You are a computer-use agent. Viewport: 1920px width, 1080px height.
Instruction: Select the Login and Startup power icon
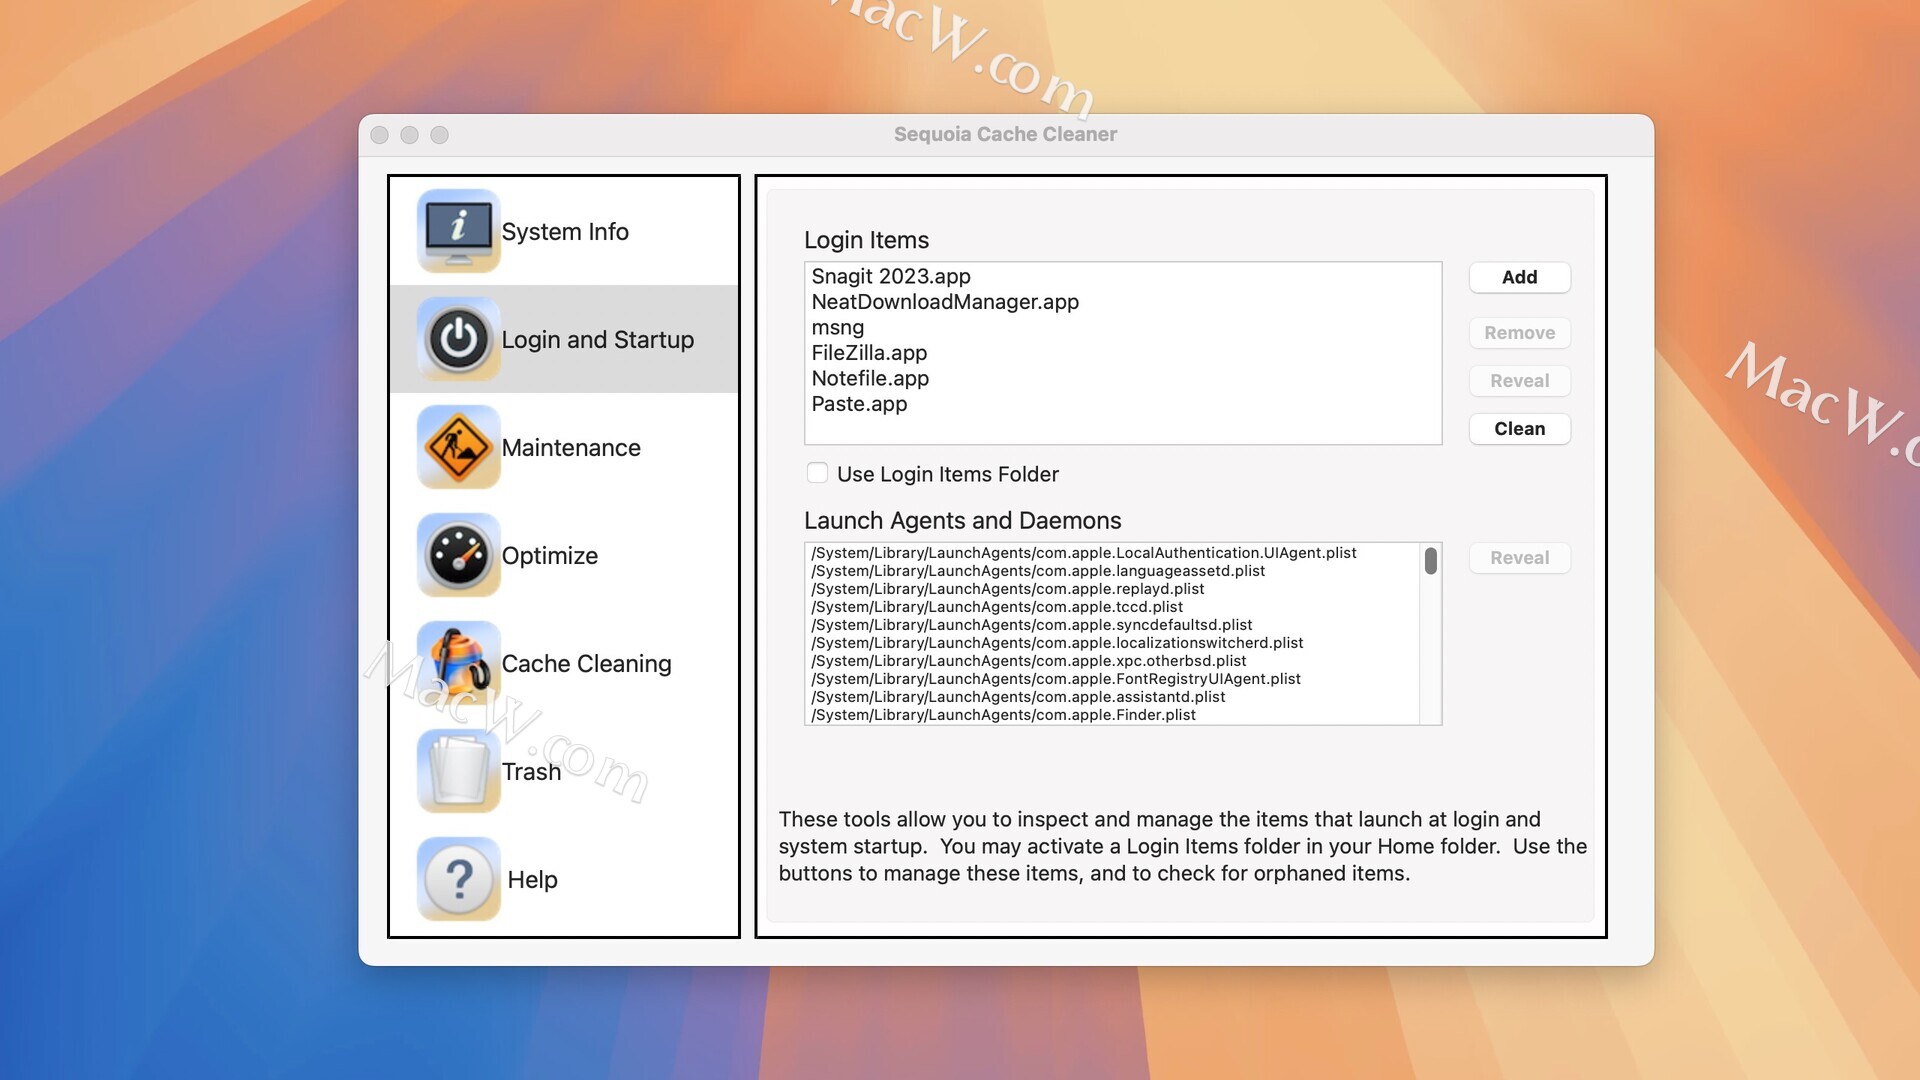458,339
